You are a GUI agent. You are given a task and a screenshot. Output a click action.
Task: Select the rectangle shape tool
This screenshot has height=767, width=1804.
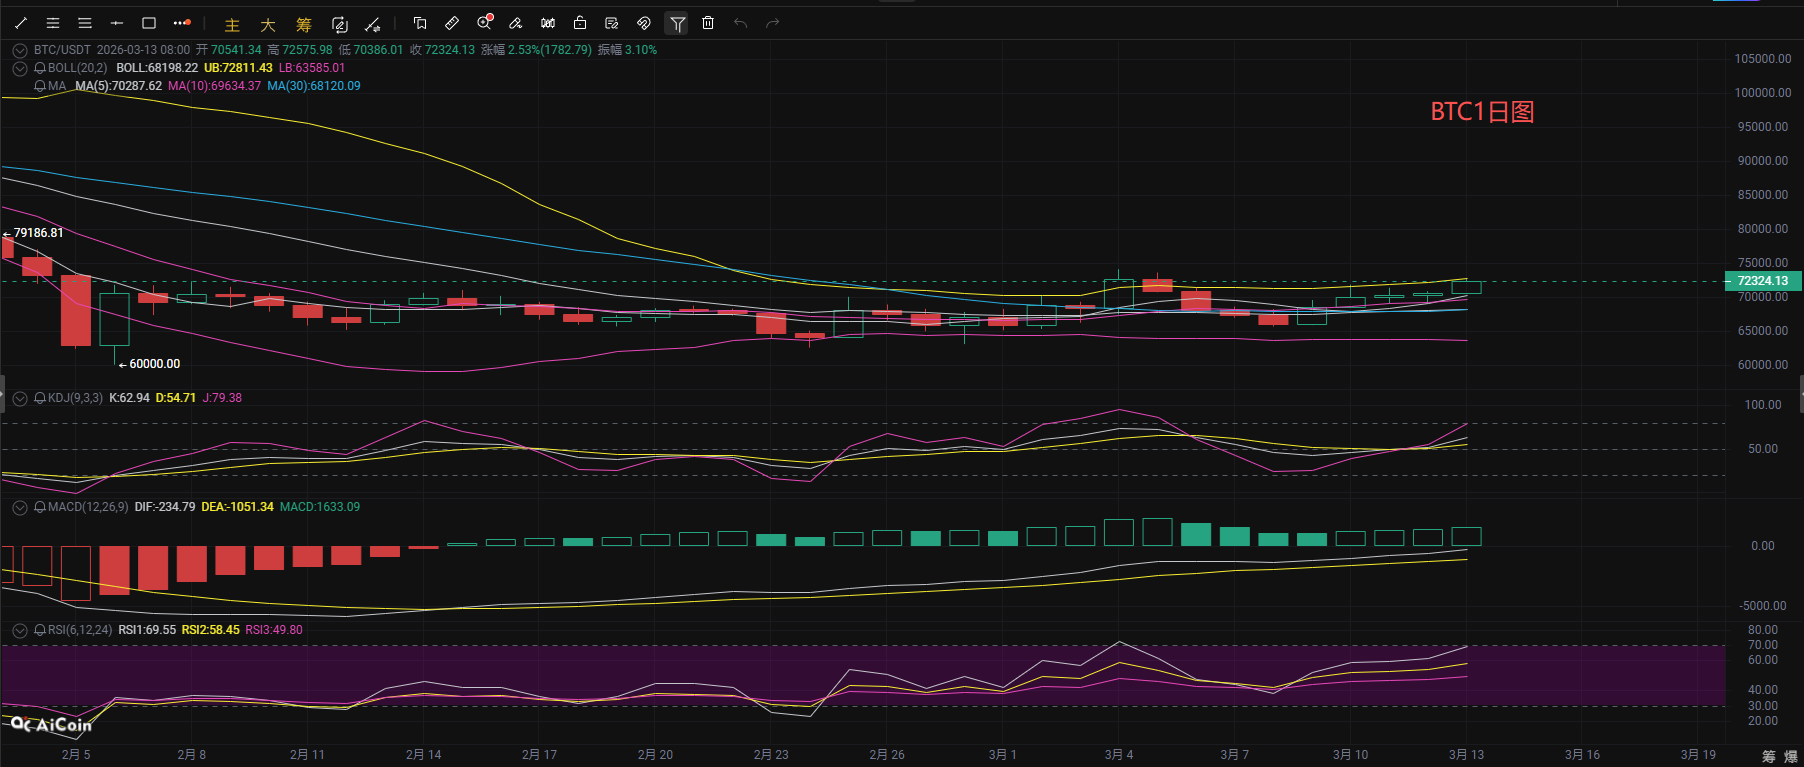point(149,23)
